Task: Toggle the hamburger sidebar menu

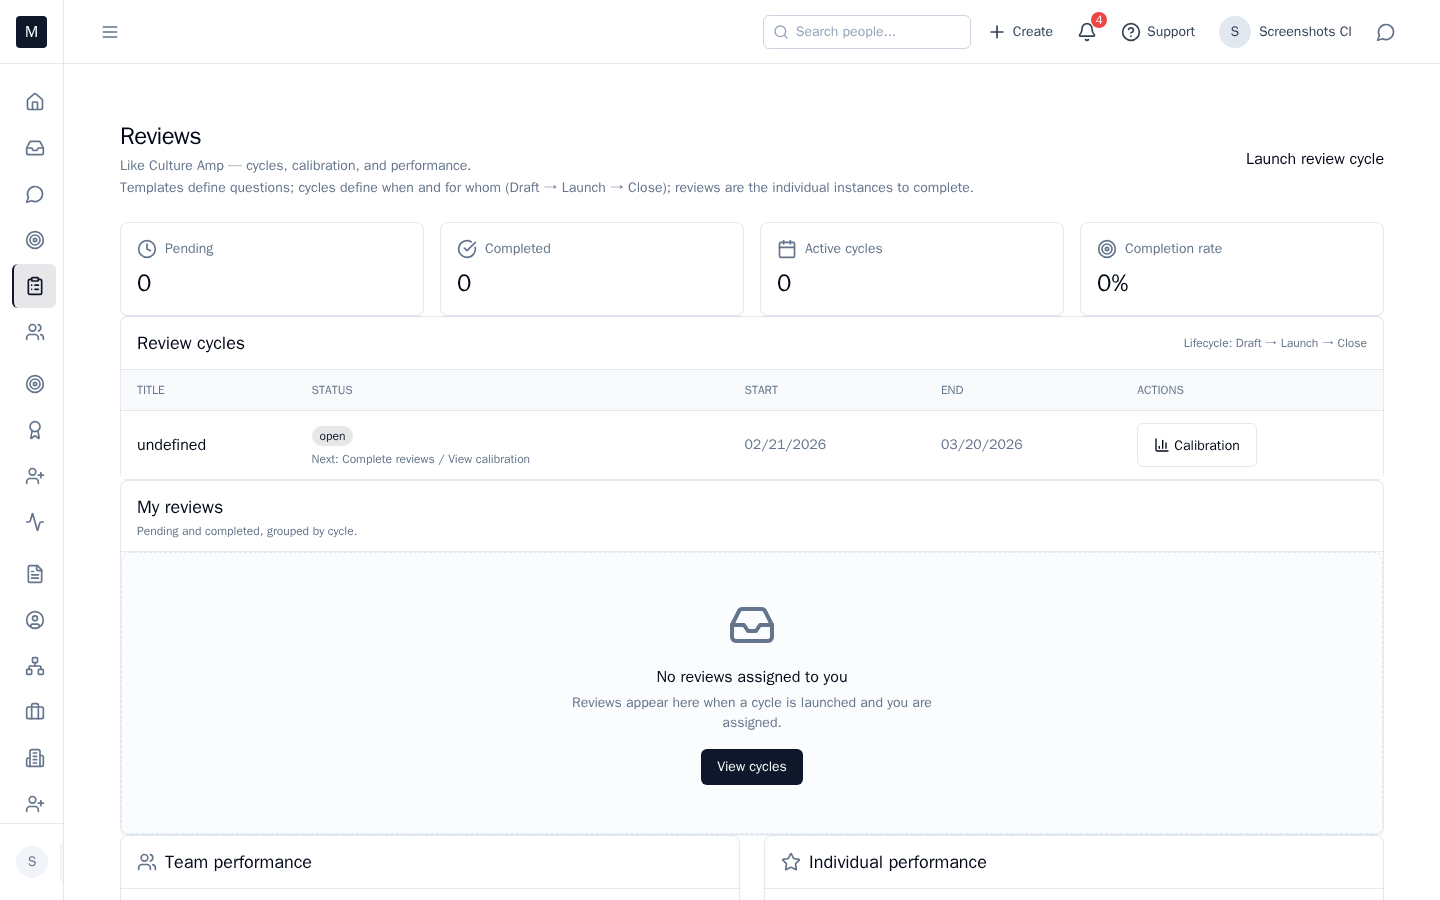Action: coord(110,32)
